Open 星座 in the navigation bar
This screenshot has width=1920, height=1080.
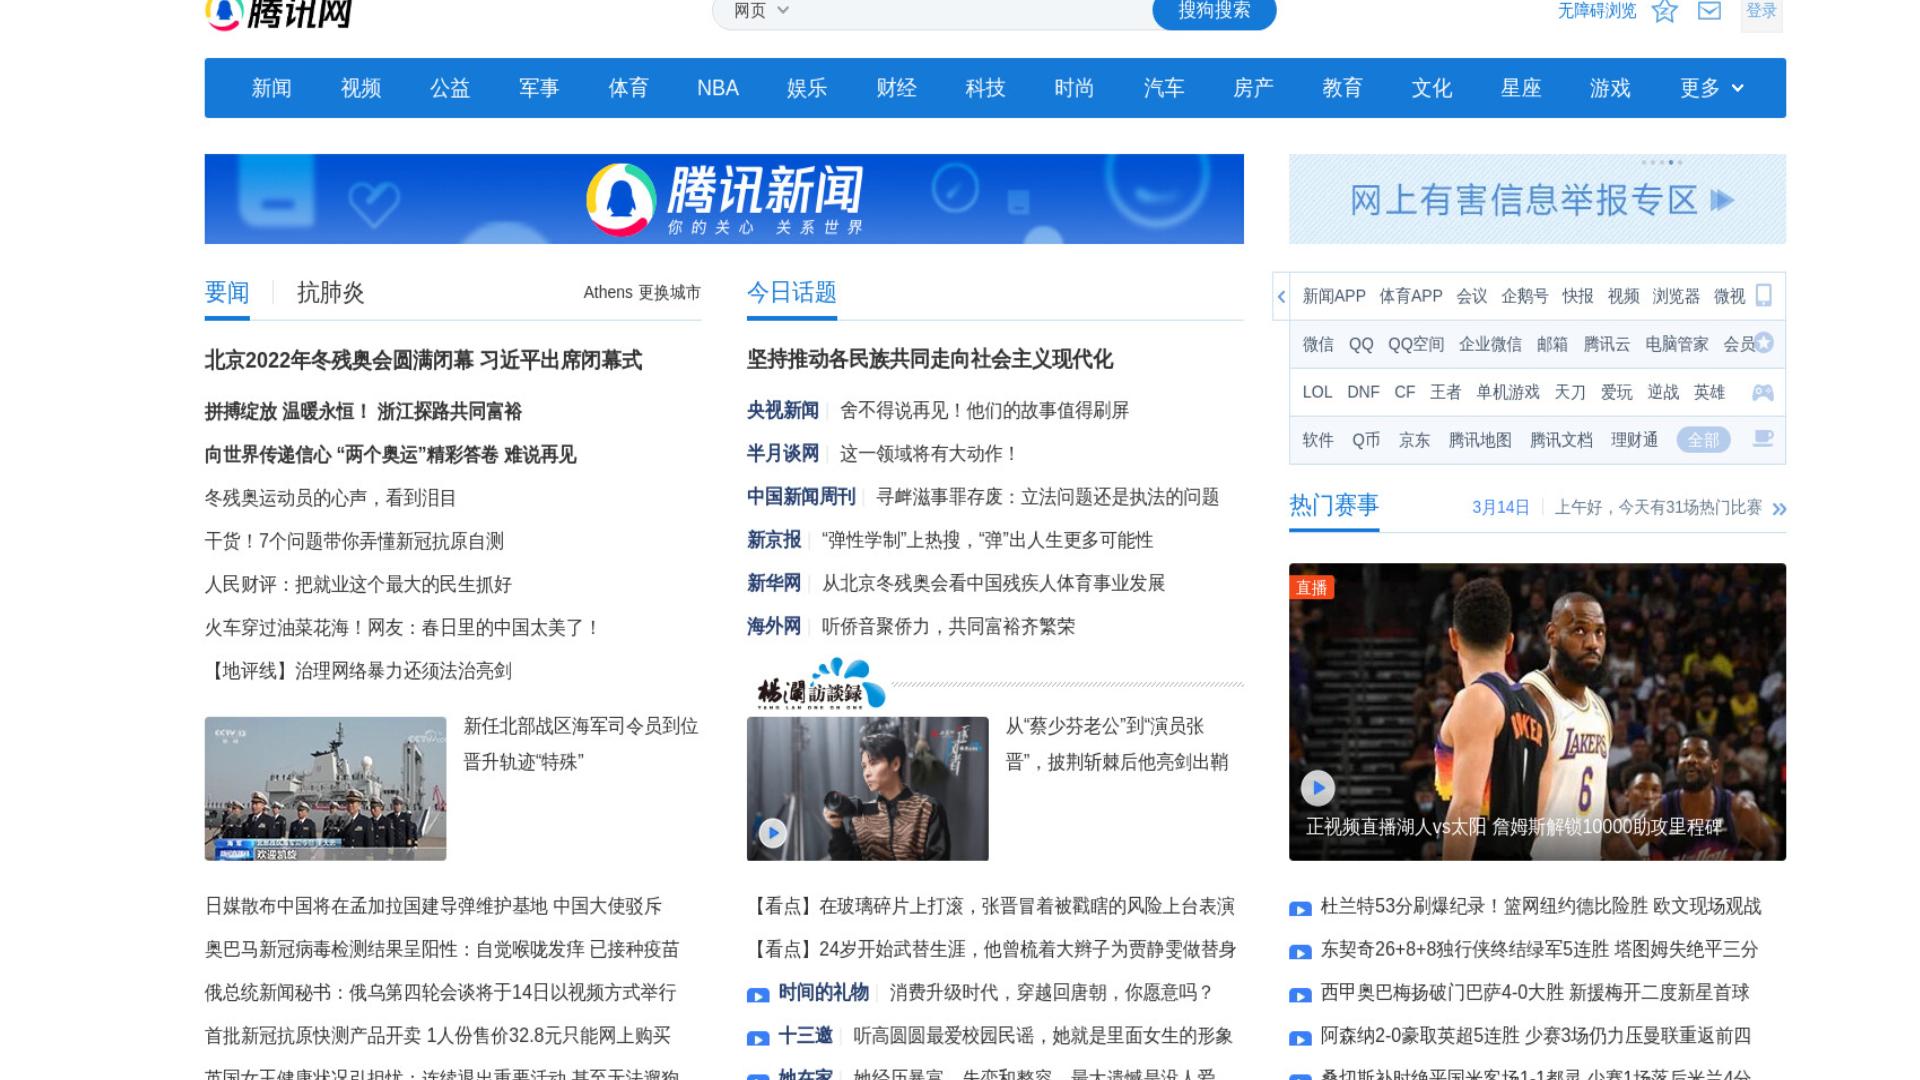pyautogui.click(x=1521, y=88)
